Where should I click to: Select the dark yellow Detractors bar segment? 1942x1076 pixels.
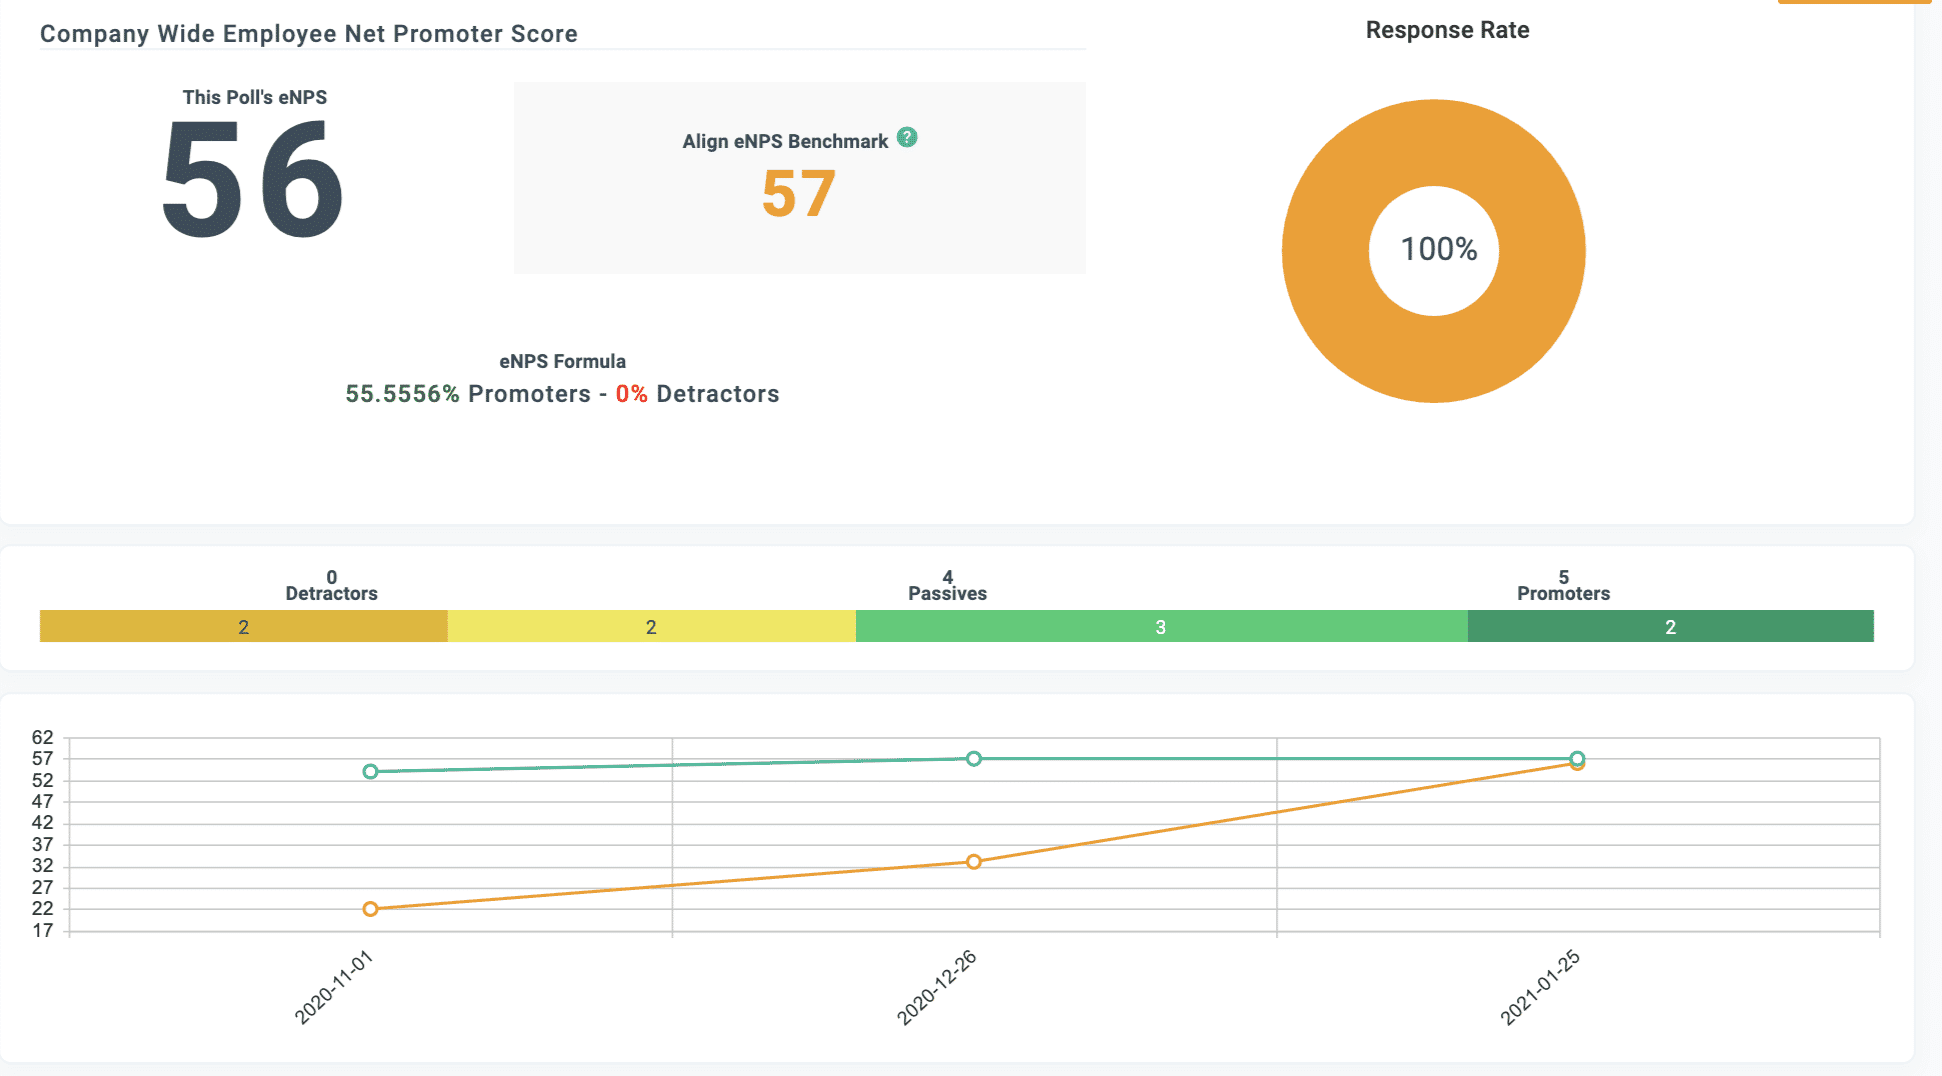(243, 627)
